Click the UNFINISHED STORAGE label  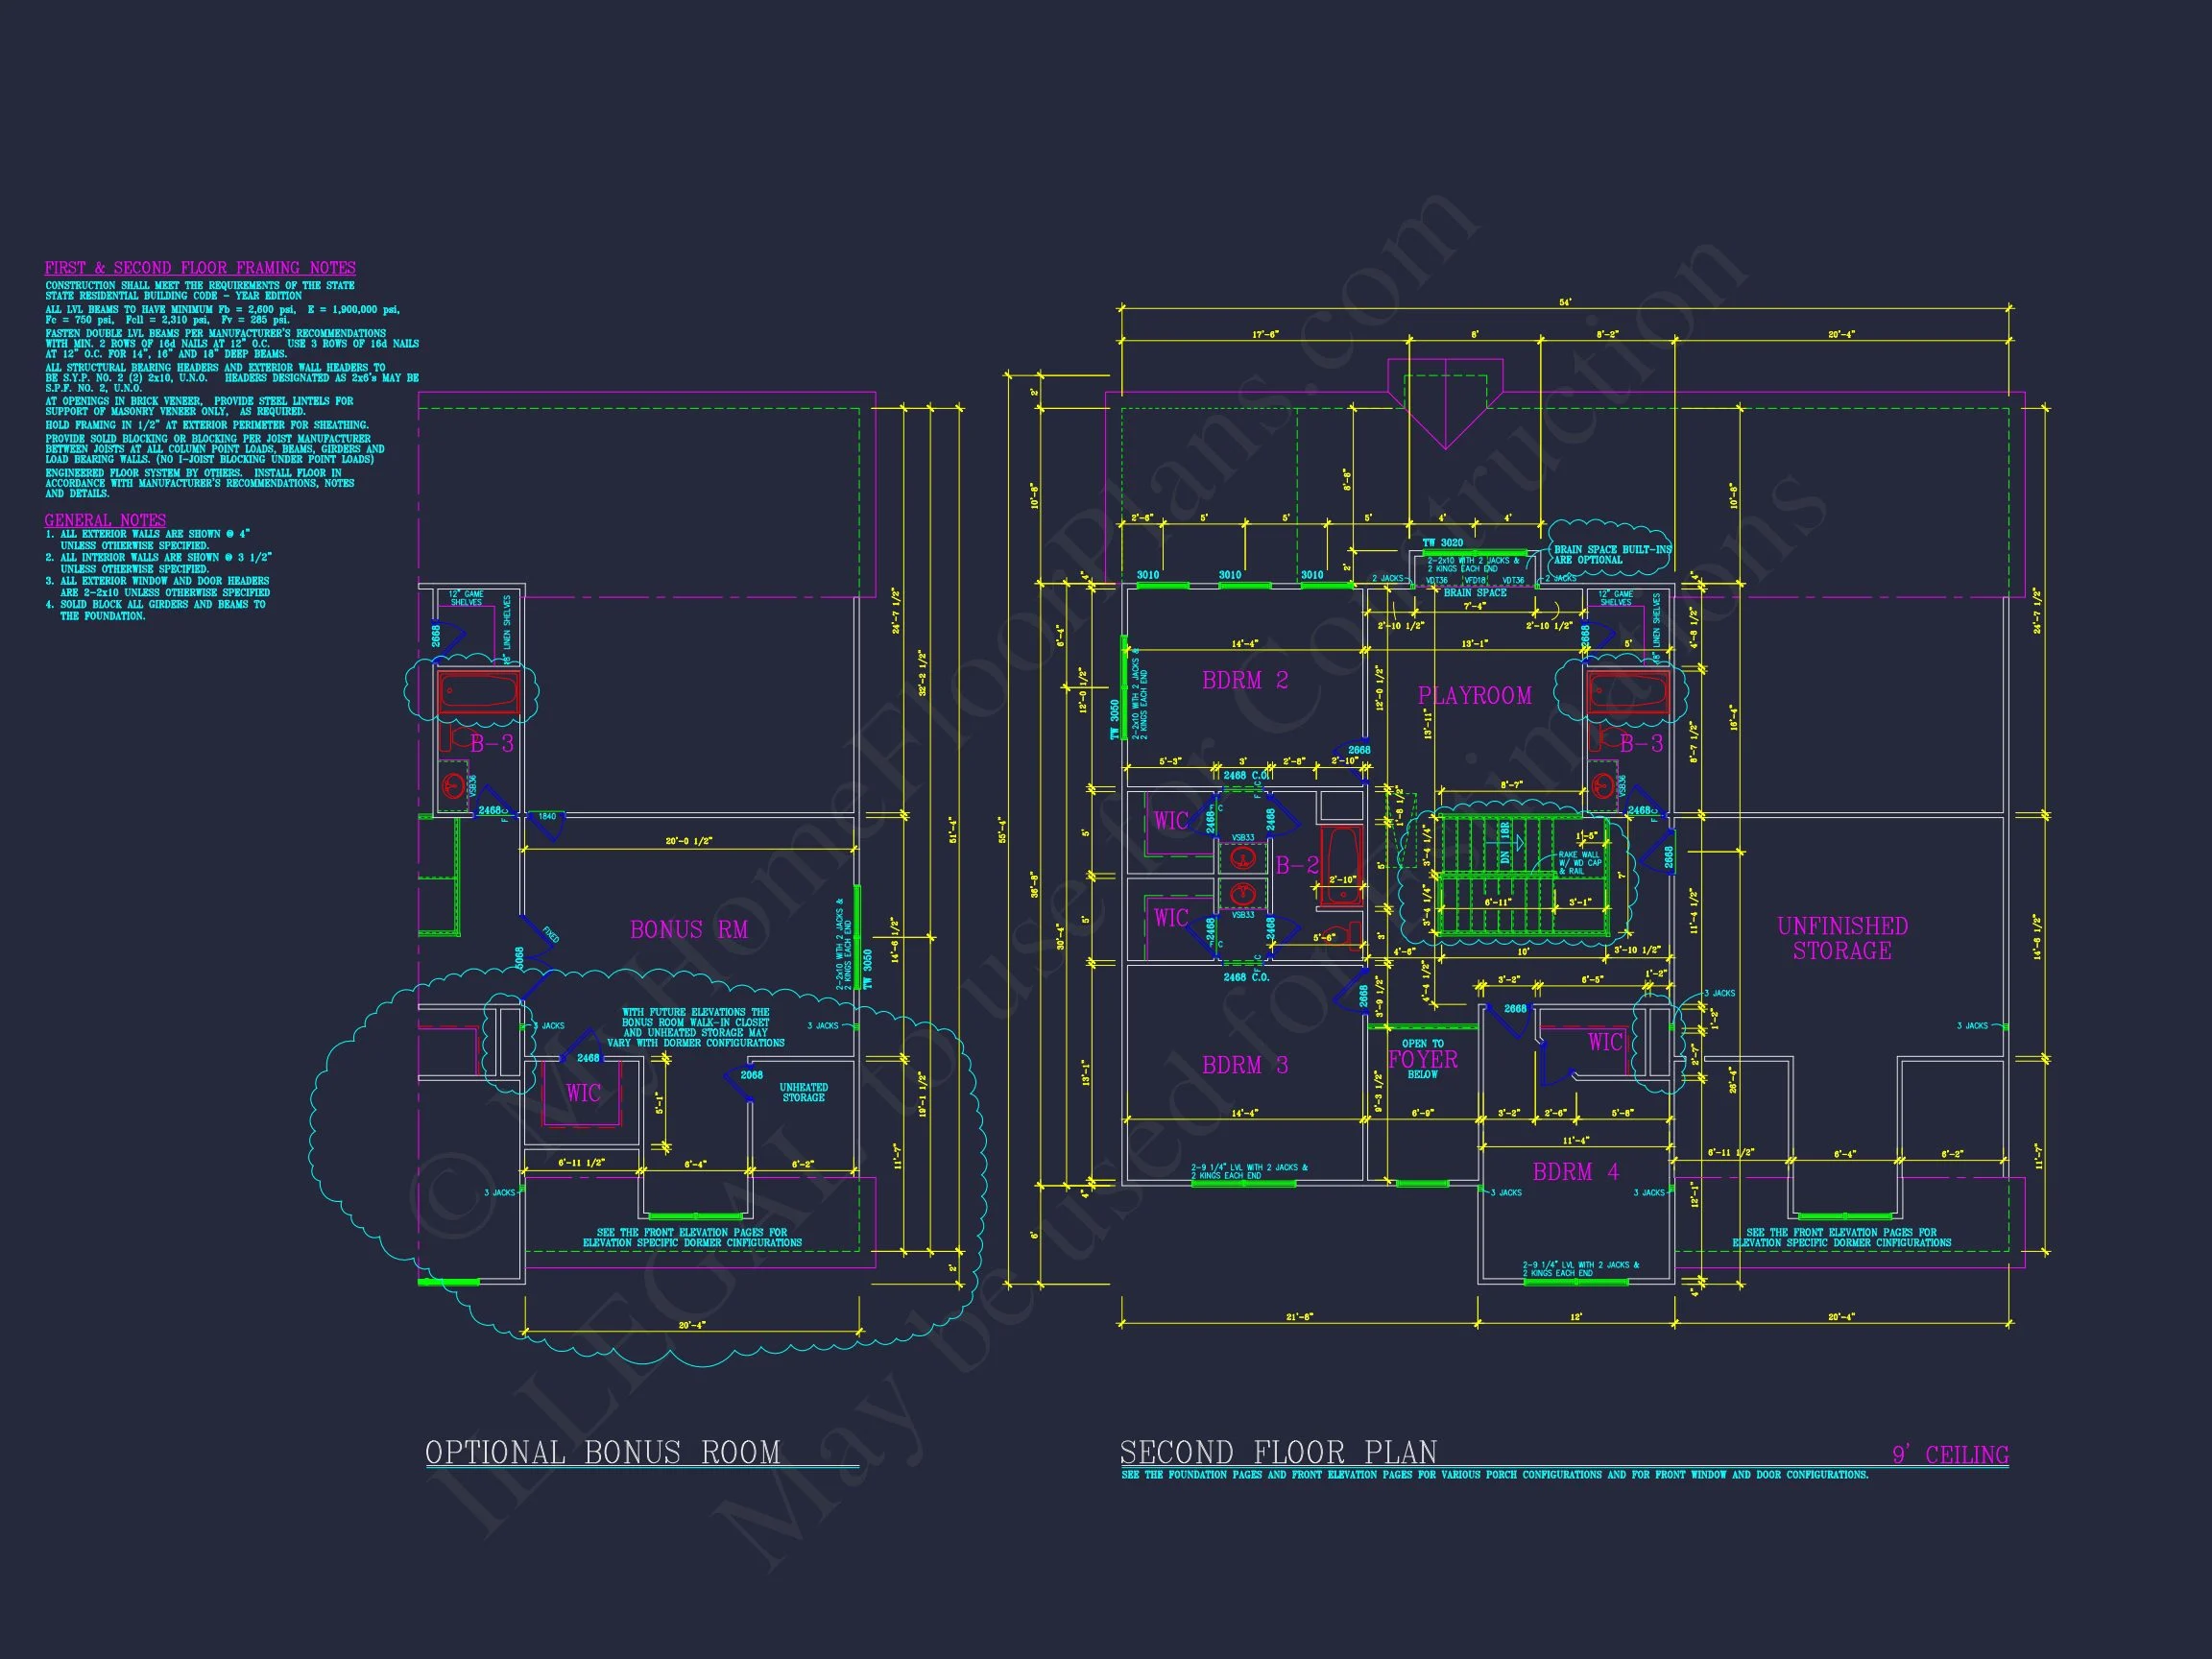pyautogui.click(x=1842, y=938)
